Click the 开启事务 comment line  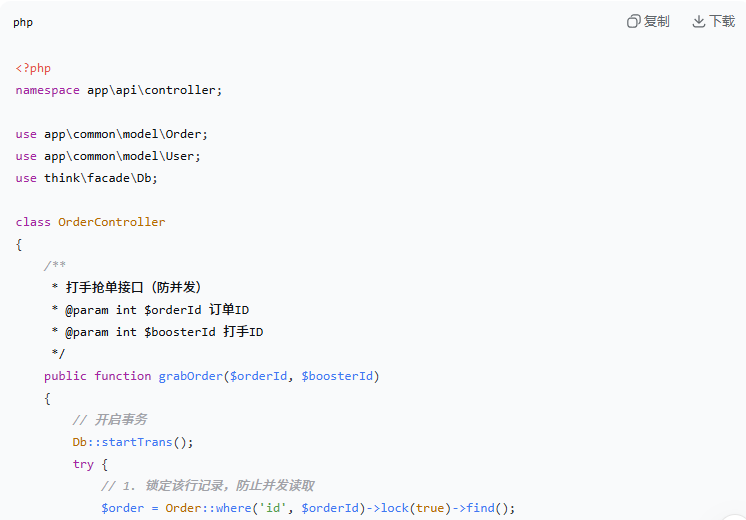tap(110, 420)
